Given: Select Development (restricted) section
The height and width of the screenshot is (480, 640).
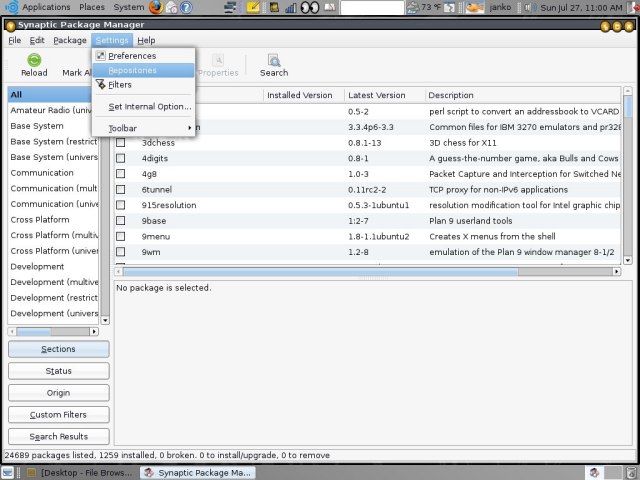Looking at the screenshot, I should [53, 298].
